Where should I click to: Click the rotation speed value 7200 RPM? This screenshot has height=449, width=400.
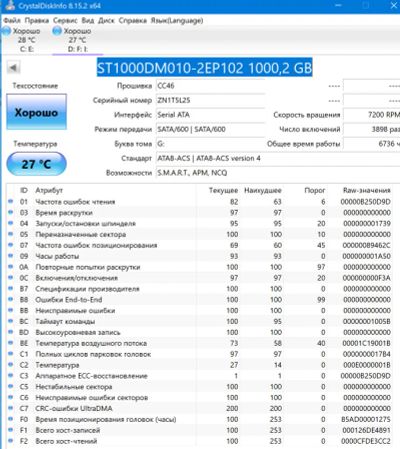point(371,115)
